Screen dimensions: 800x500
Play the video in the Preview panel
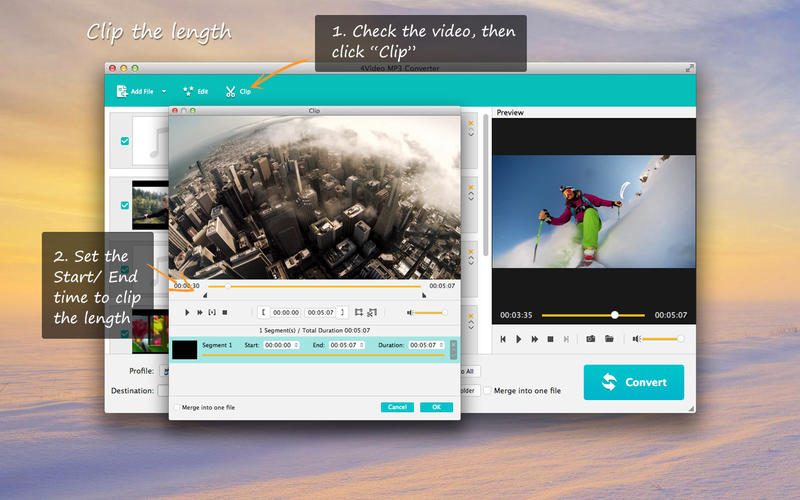(518, 339)
